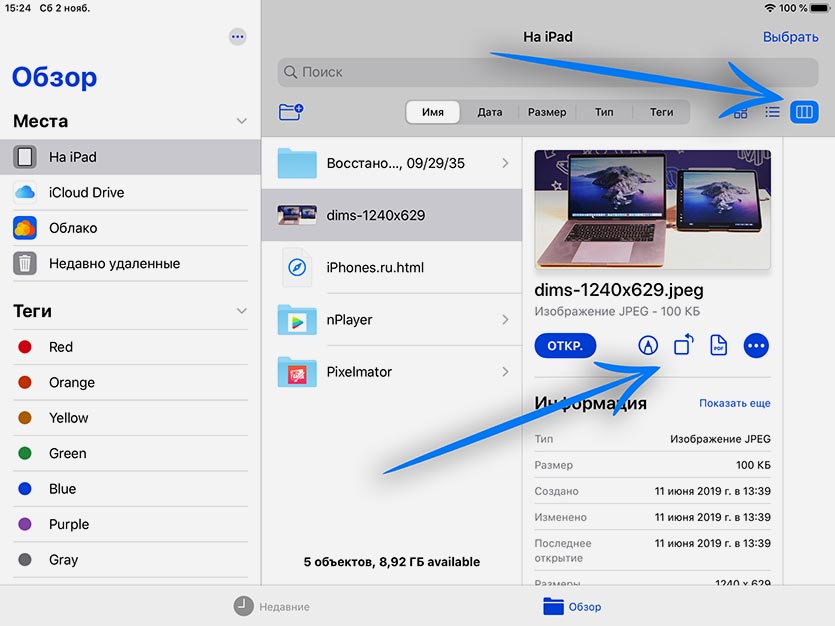The width and height of the screenshot is (835, 626).
Task: Select the dims-1240x629 file name in list
Action: pos(375,215)
